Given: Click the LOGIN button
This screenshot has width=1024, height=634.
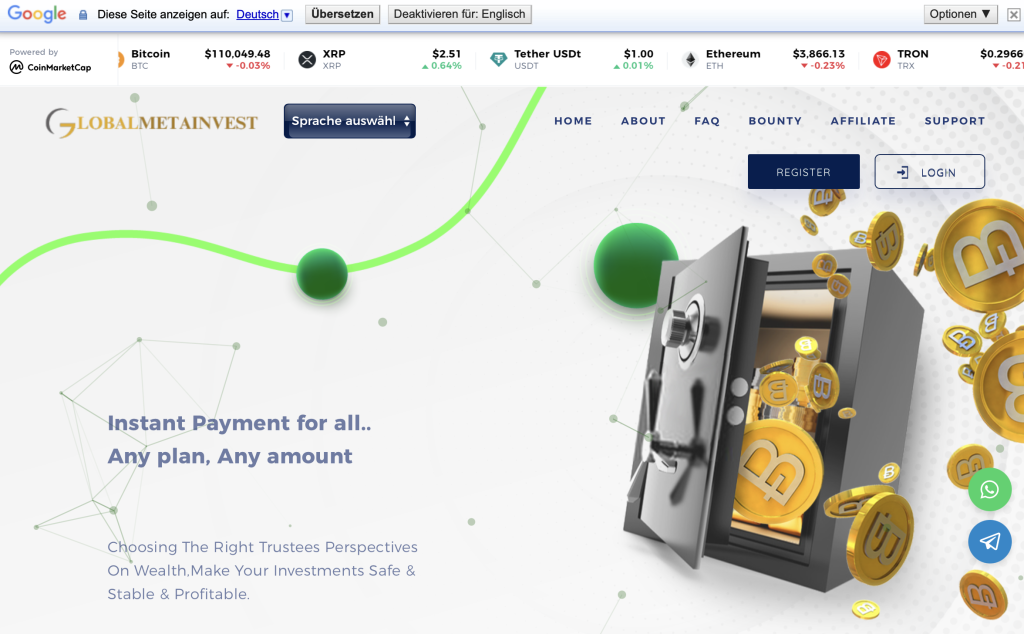Looking at the screenshot, I should click(929, 172).
